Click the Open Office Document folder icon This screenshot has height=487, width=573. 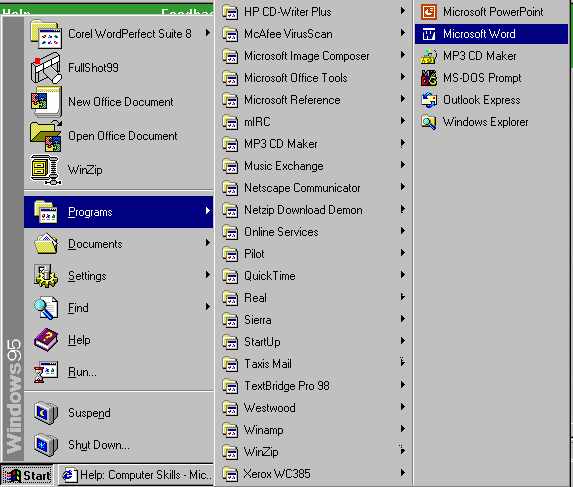(x=46, y=136)
